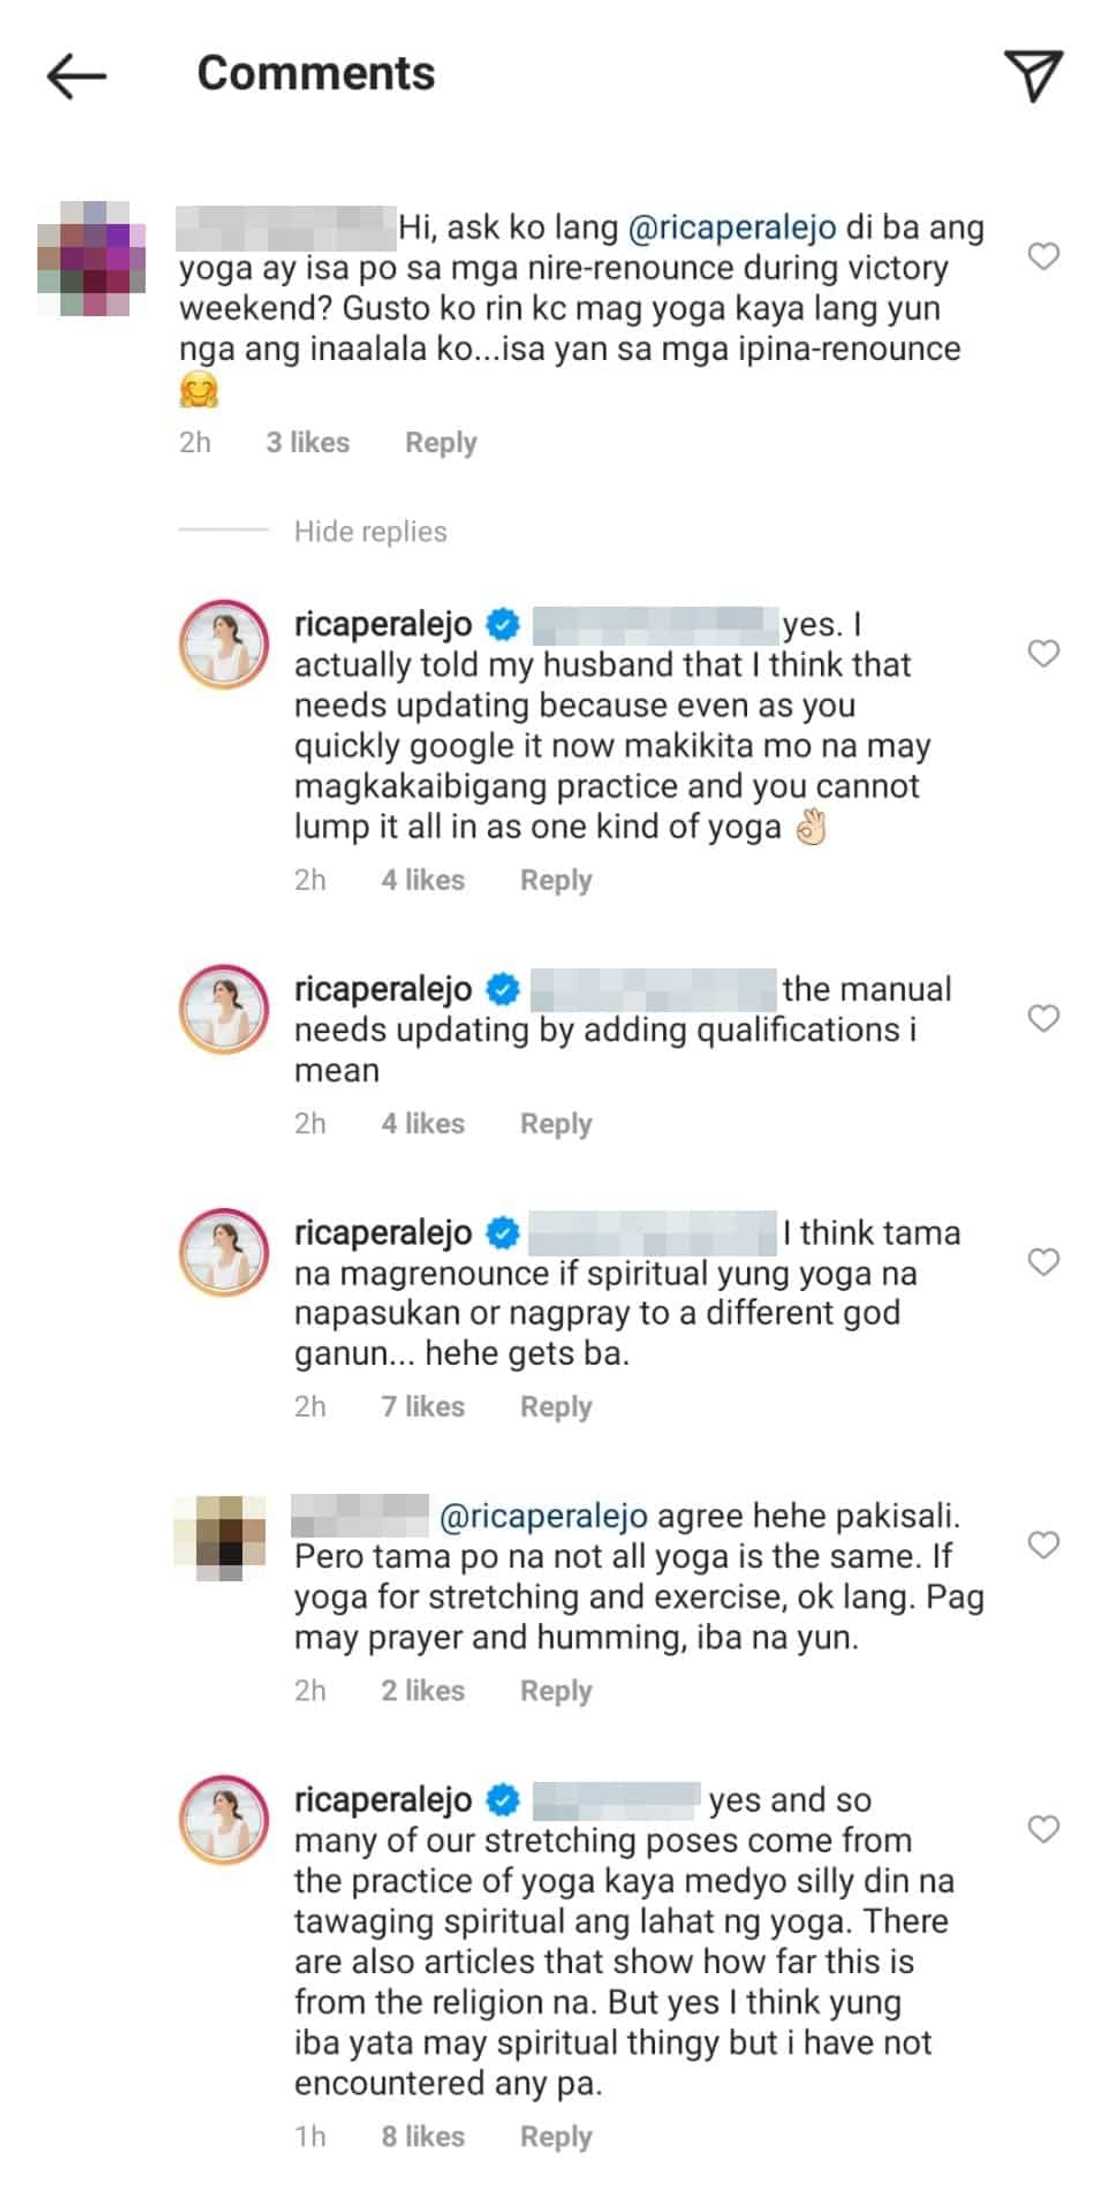Collapse thread with Hide replies
The width and height of the screenshot is (1120, 2202).
pyautogui.click(x=370, y=532)
